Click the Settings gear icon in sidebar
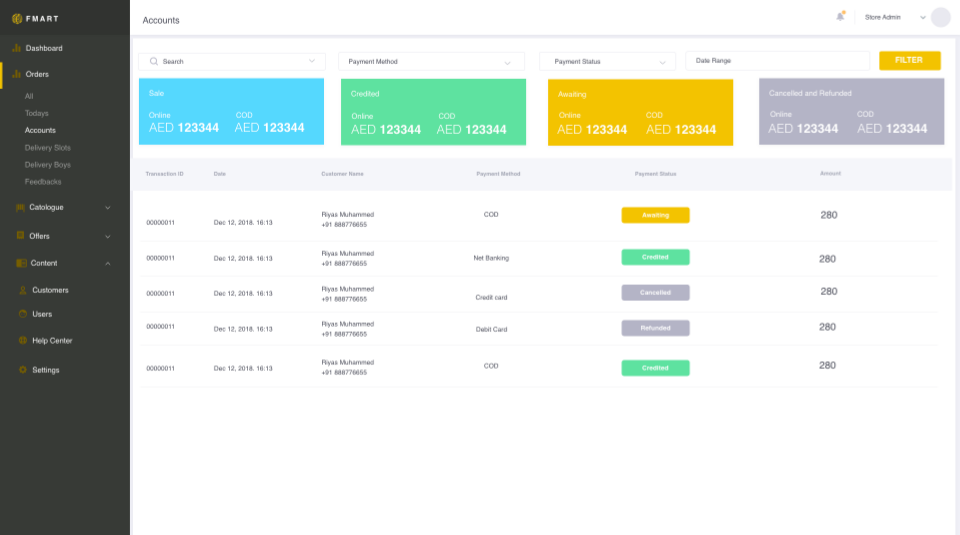The height and width of the screenshot is (535, 960). tap(23, 370)
